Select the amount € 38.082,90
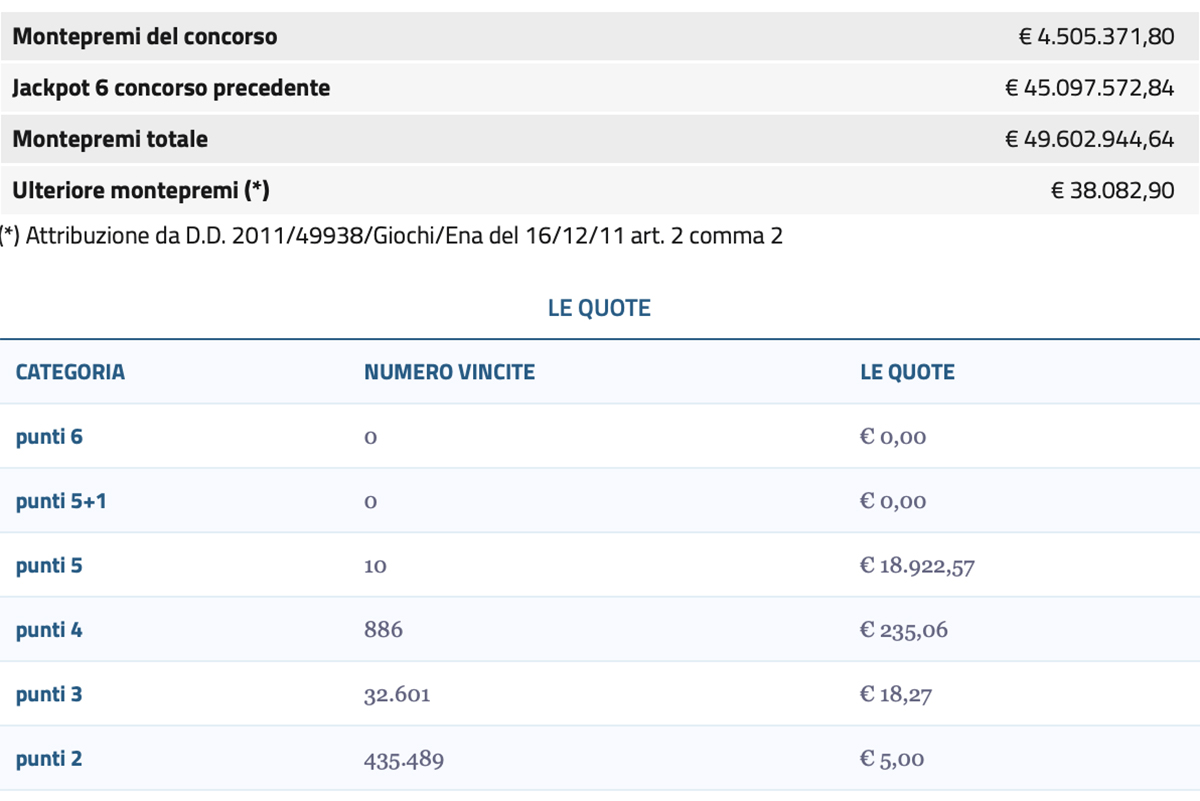 point(1112,190)
